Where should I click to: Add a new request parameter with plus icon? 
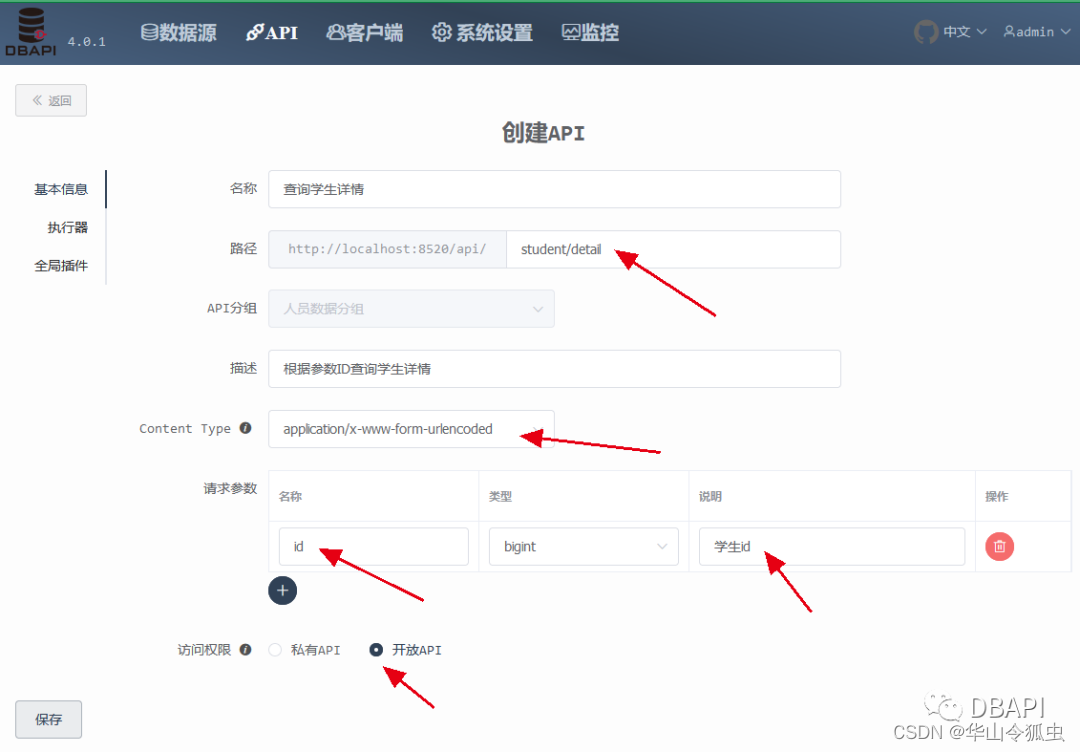click(282, 591)
